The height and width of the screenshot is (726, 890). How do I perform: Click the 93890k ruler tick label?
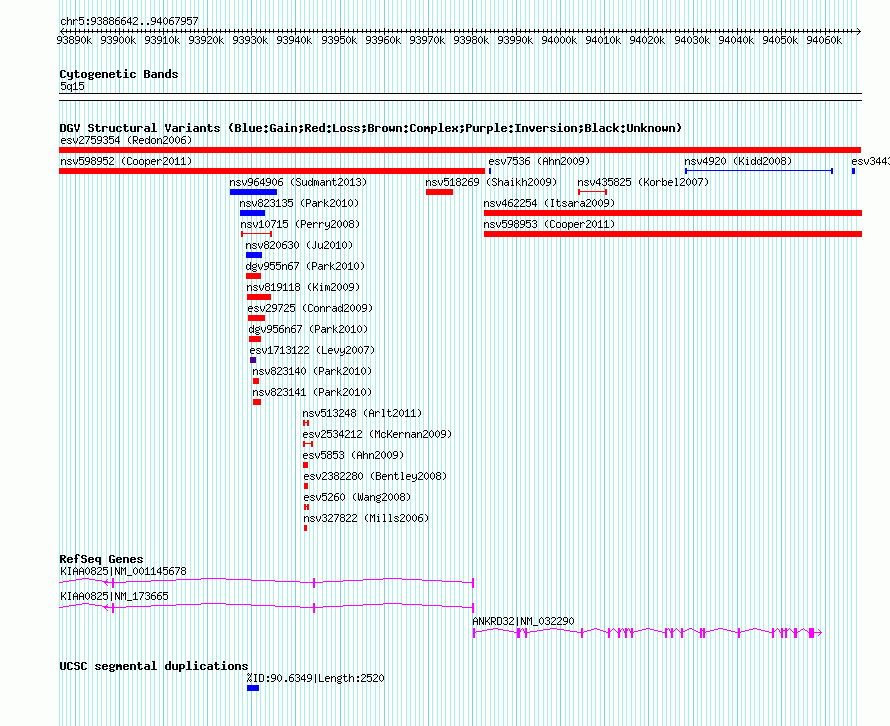[x=74, y=40]
